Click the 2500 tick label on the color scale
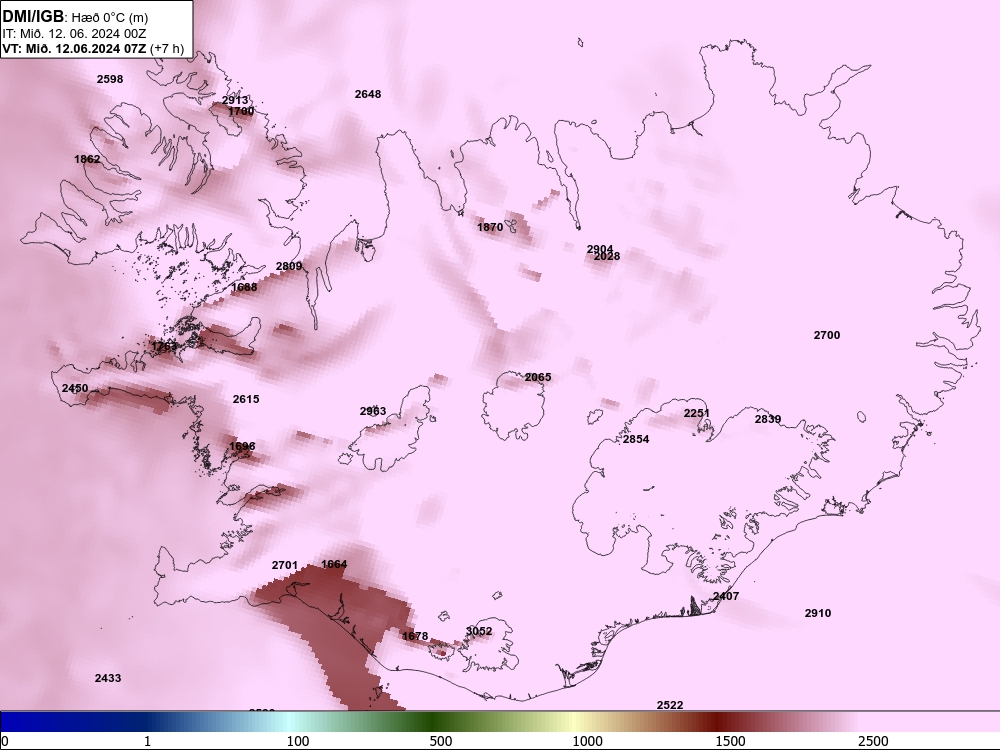Viewport: 1000px width, 750px height. [873, 742]
